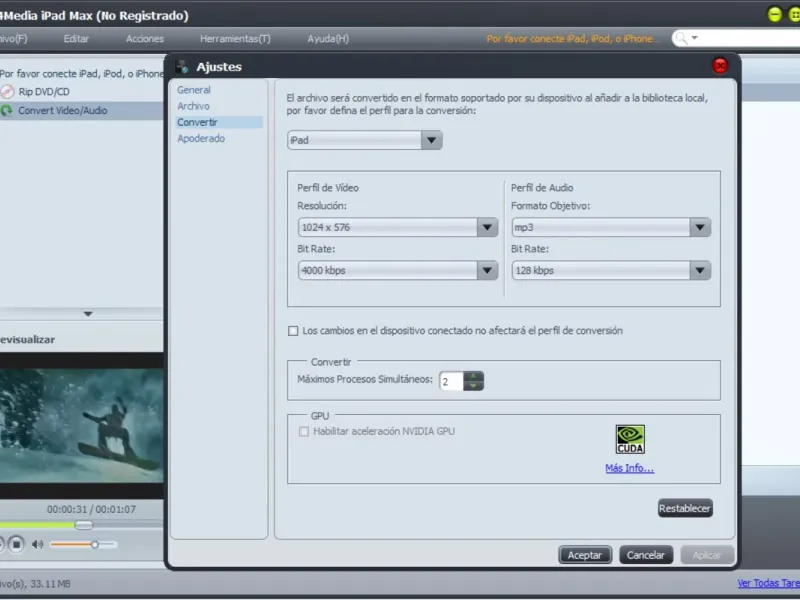800x600 pixels.
Task: Select the Convertir settings tab
Action: [x=218, y=122]
